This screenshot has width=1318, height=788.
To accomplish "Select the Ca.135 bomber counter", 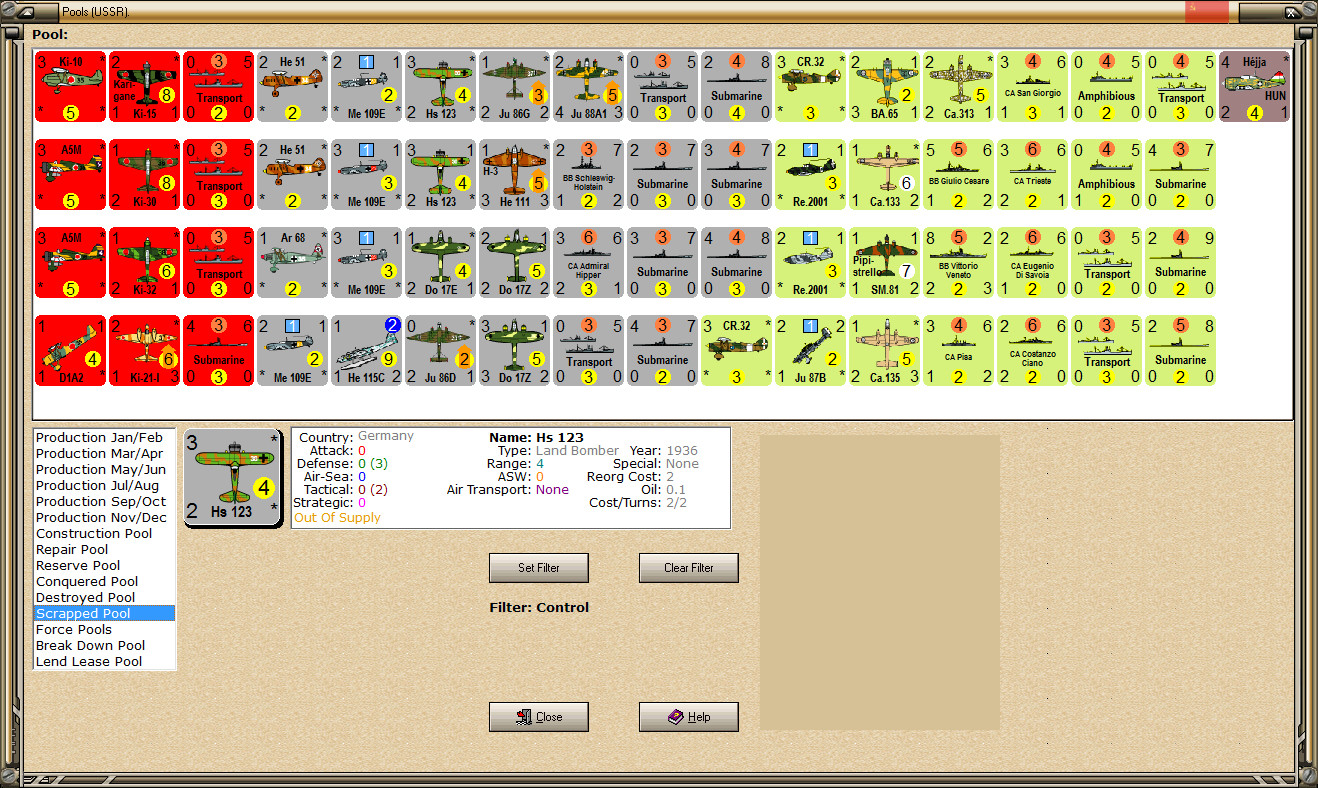I will click(884, 351).
